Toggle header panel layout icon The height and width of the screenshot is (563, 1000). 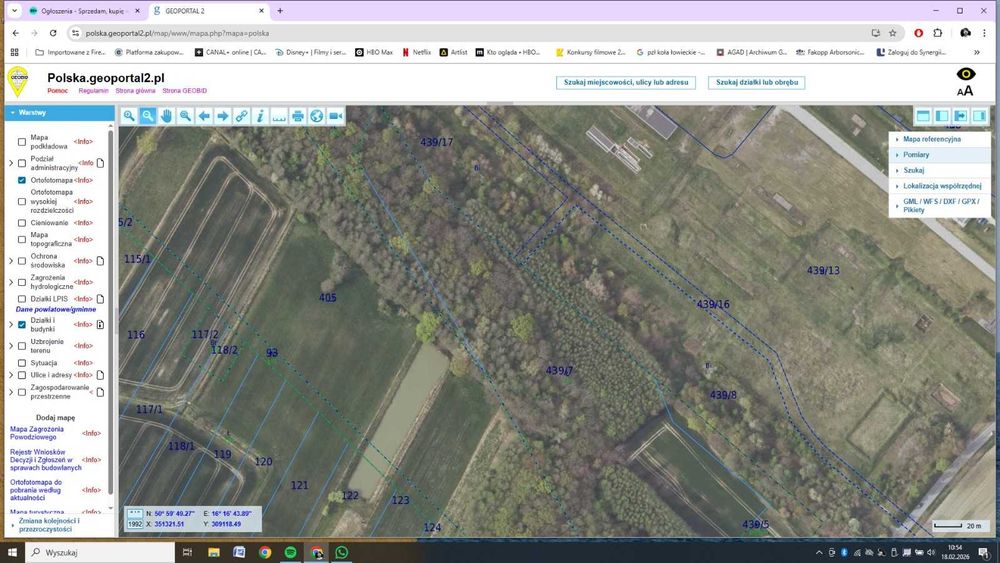tap(923, 116)
